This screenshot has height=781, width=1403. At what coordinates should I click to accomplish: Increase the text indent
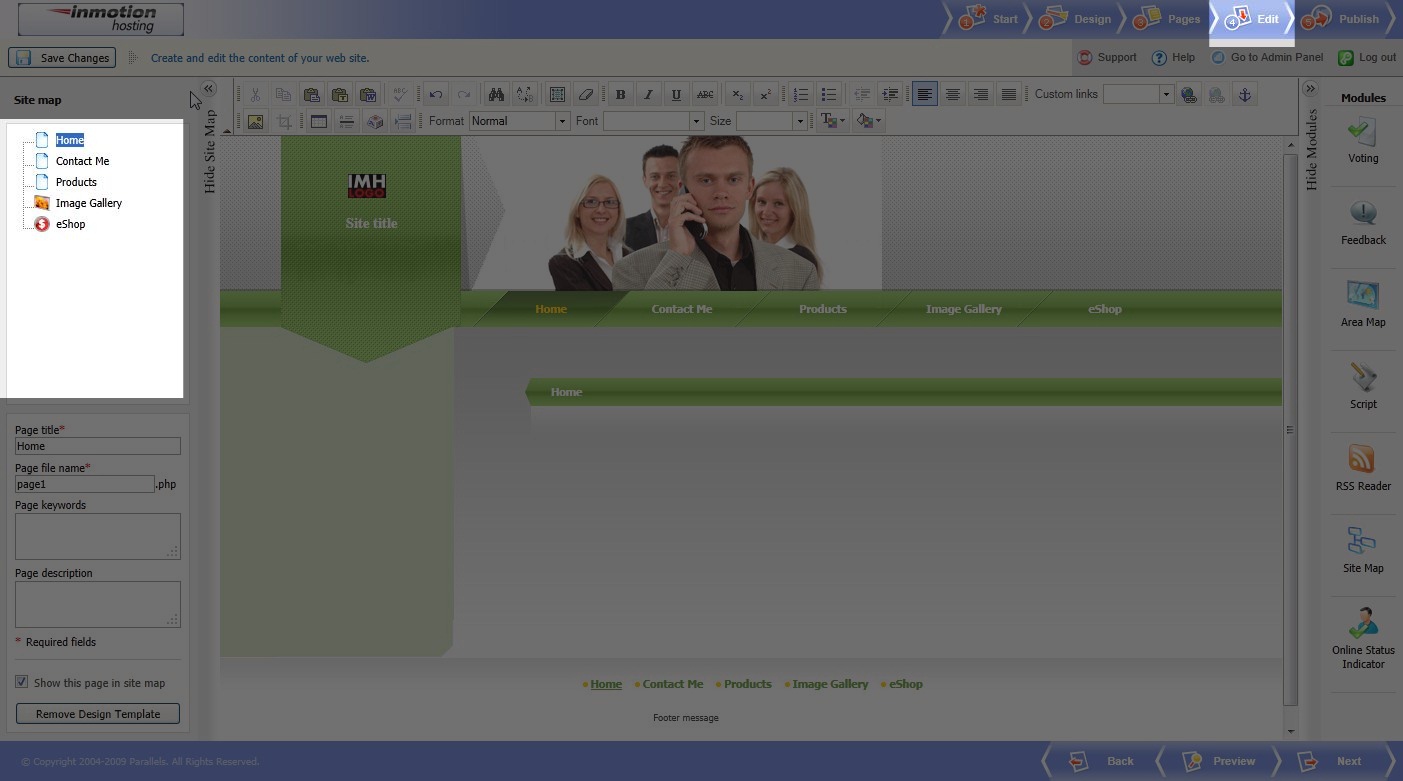point(889,94)
